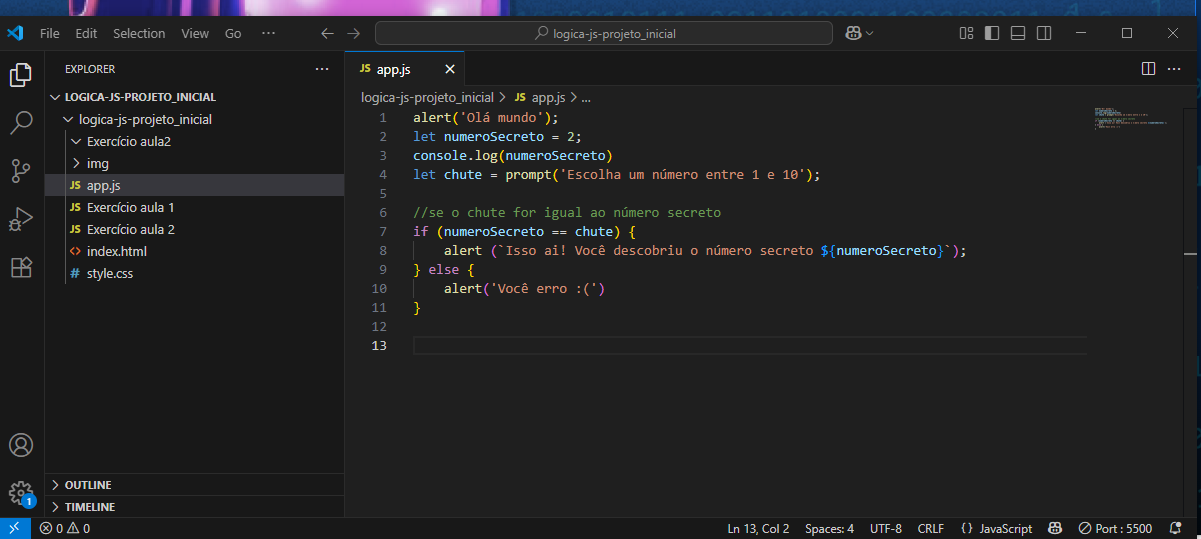The height and width of the screenshot is (539, 1201).
Task: Click the EXPLORER panel title
Action: tap(90, 69)
